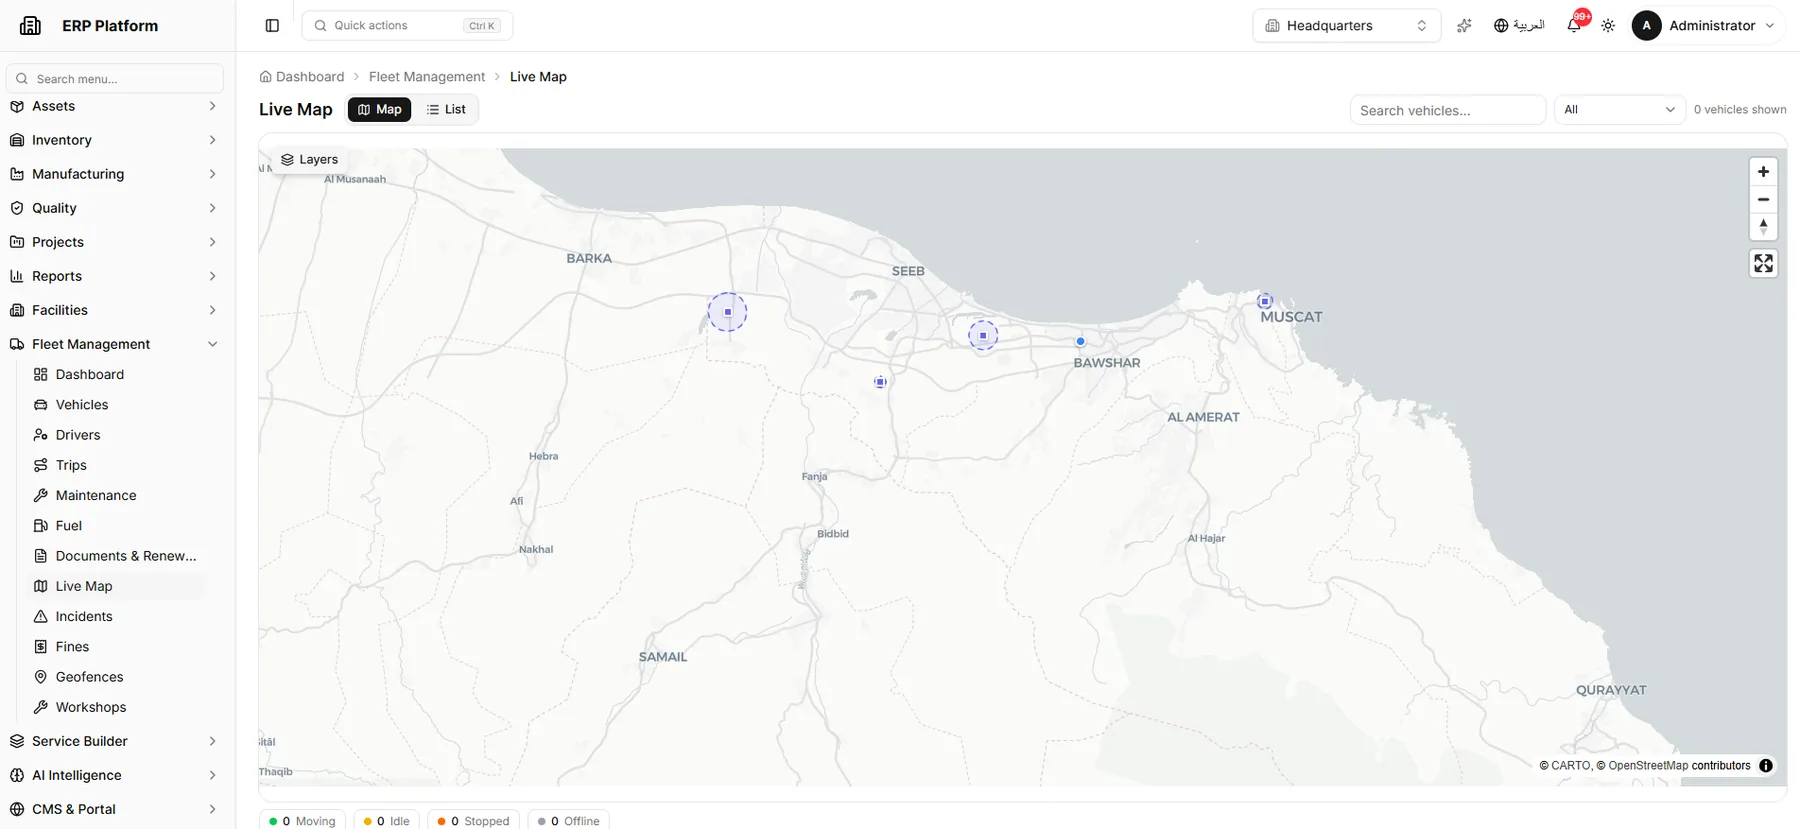Expand the Projects menu section
Image resolution: width=1800 pixels, height=829 pixels.
coord(114,242)
